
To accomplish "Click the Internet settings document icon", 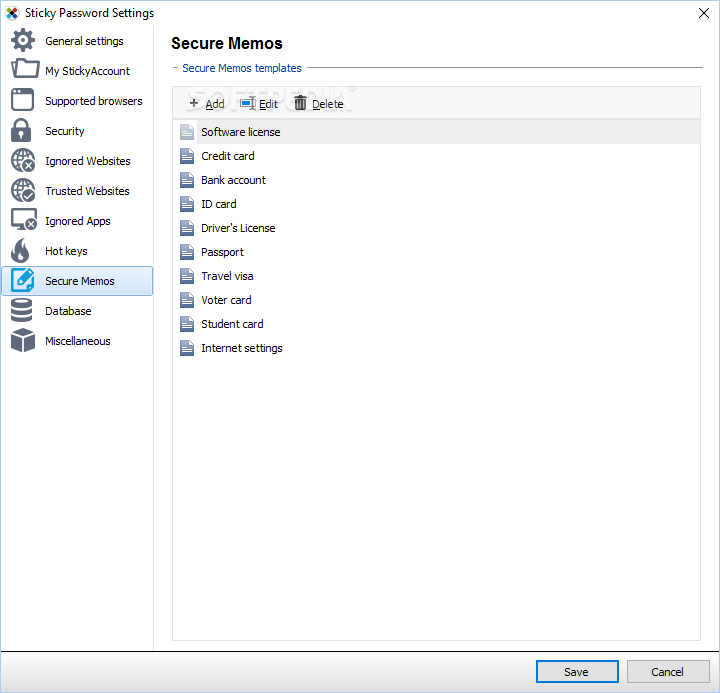I will (186, 348).
